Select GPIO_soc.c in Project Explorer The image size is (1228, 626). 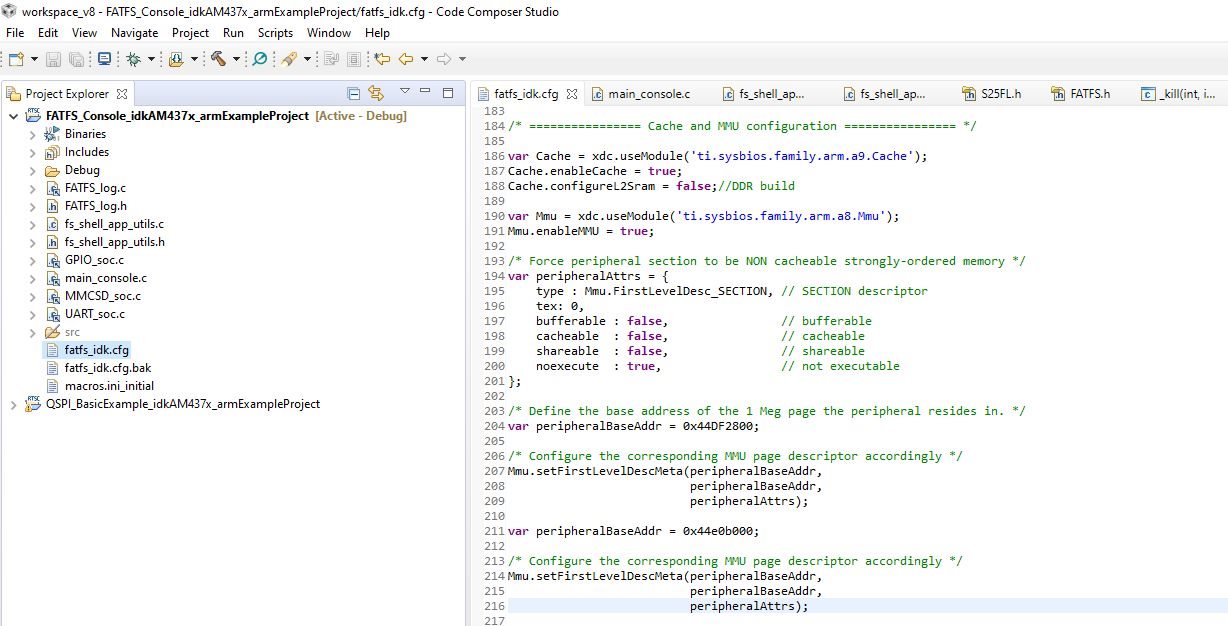[x=94, y=260]
